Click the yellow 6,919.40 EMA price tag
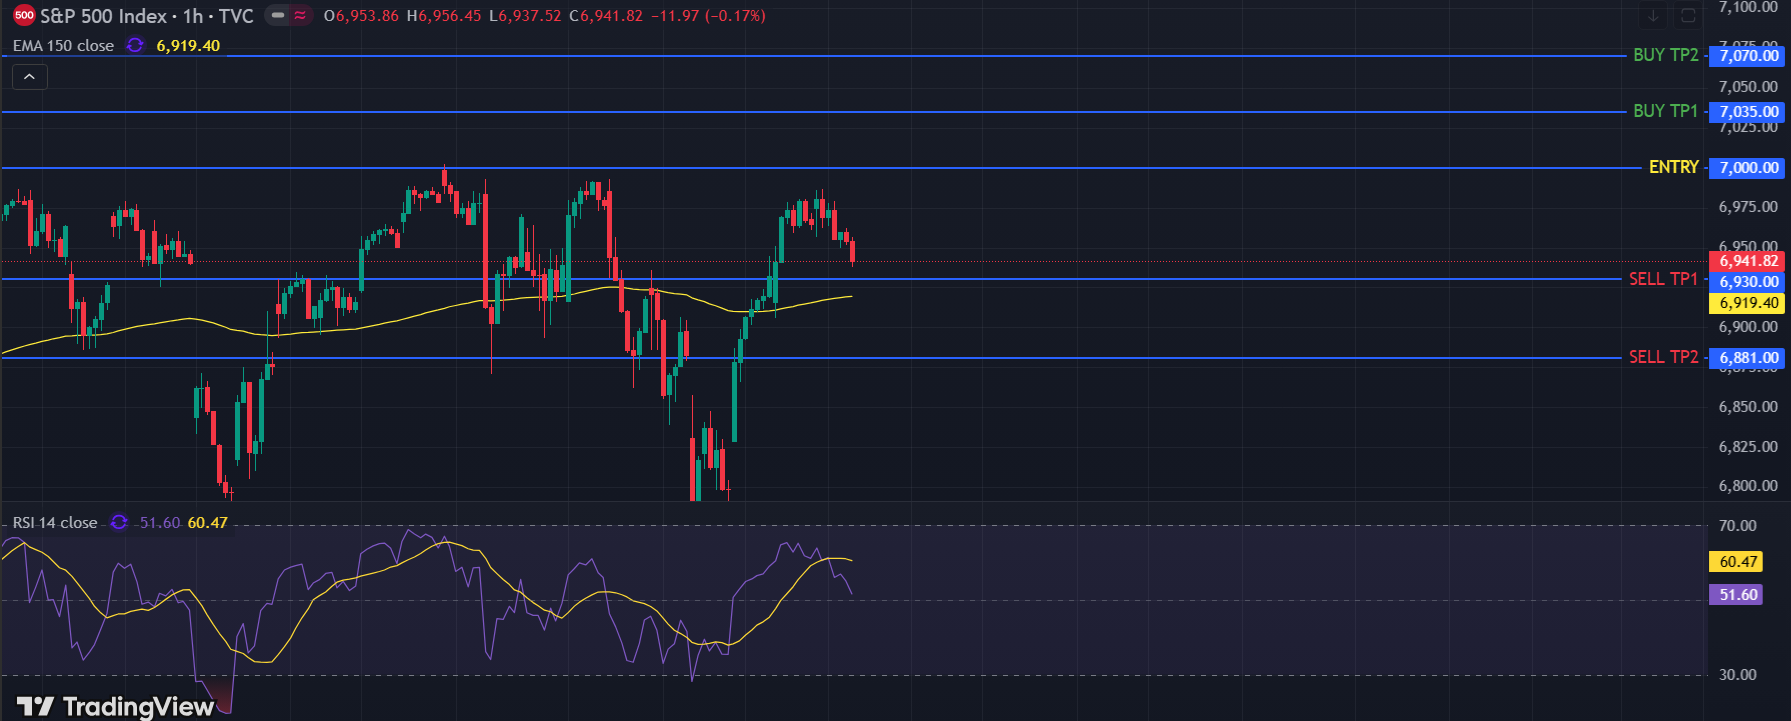This screenshot has height=721, width=1791. click(x=1748, y=303)
